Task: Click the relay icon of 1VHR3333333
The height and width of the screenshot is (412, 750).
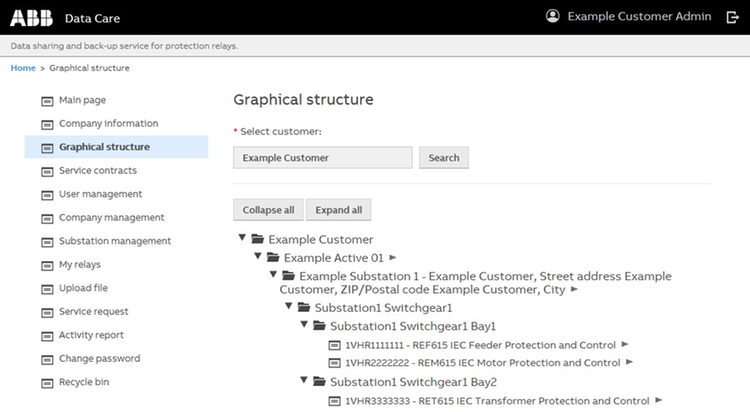Action: pos(334,401)
